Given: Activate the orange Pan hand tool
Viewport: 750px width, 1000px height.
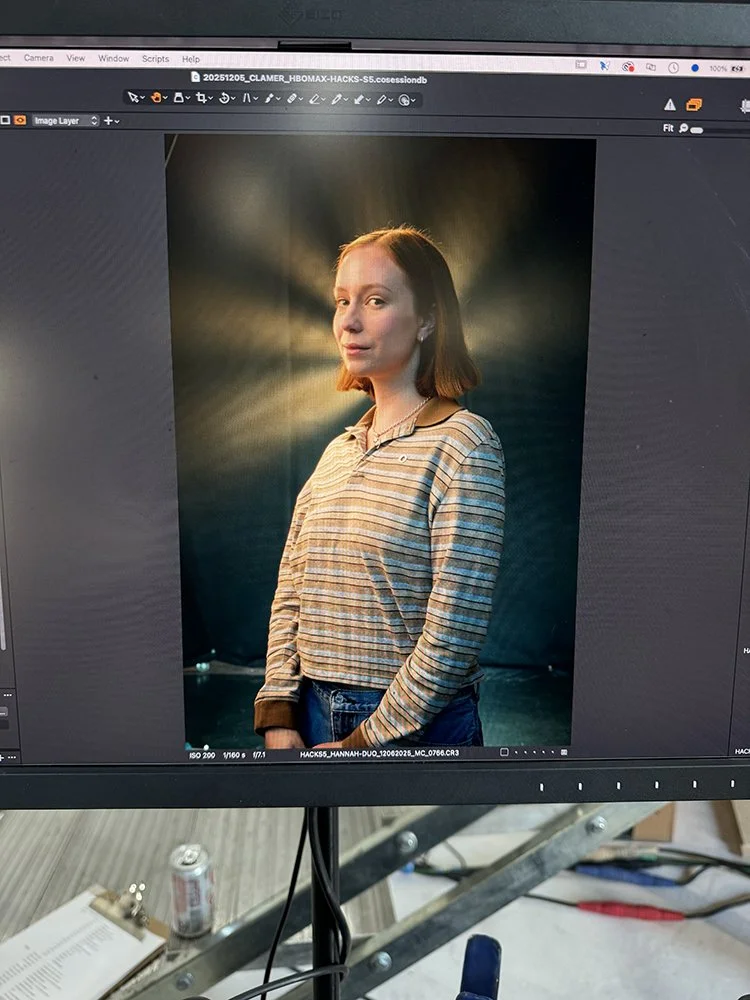Looking at the screenshot, I should [156, 98].
